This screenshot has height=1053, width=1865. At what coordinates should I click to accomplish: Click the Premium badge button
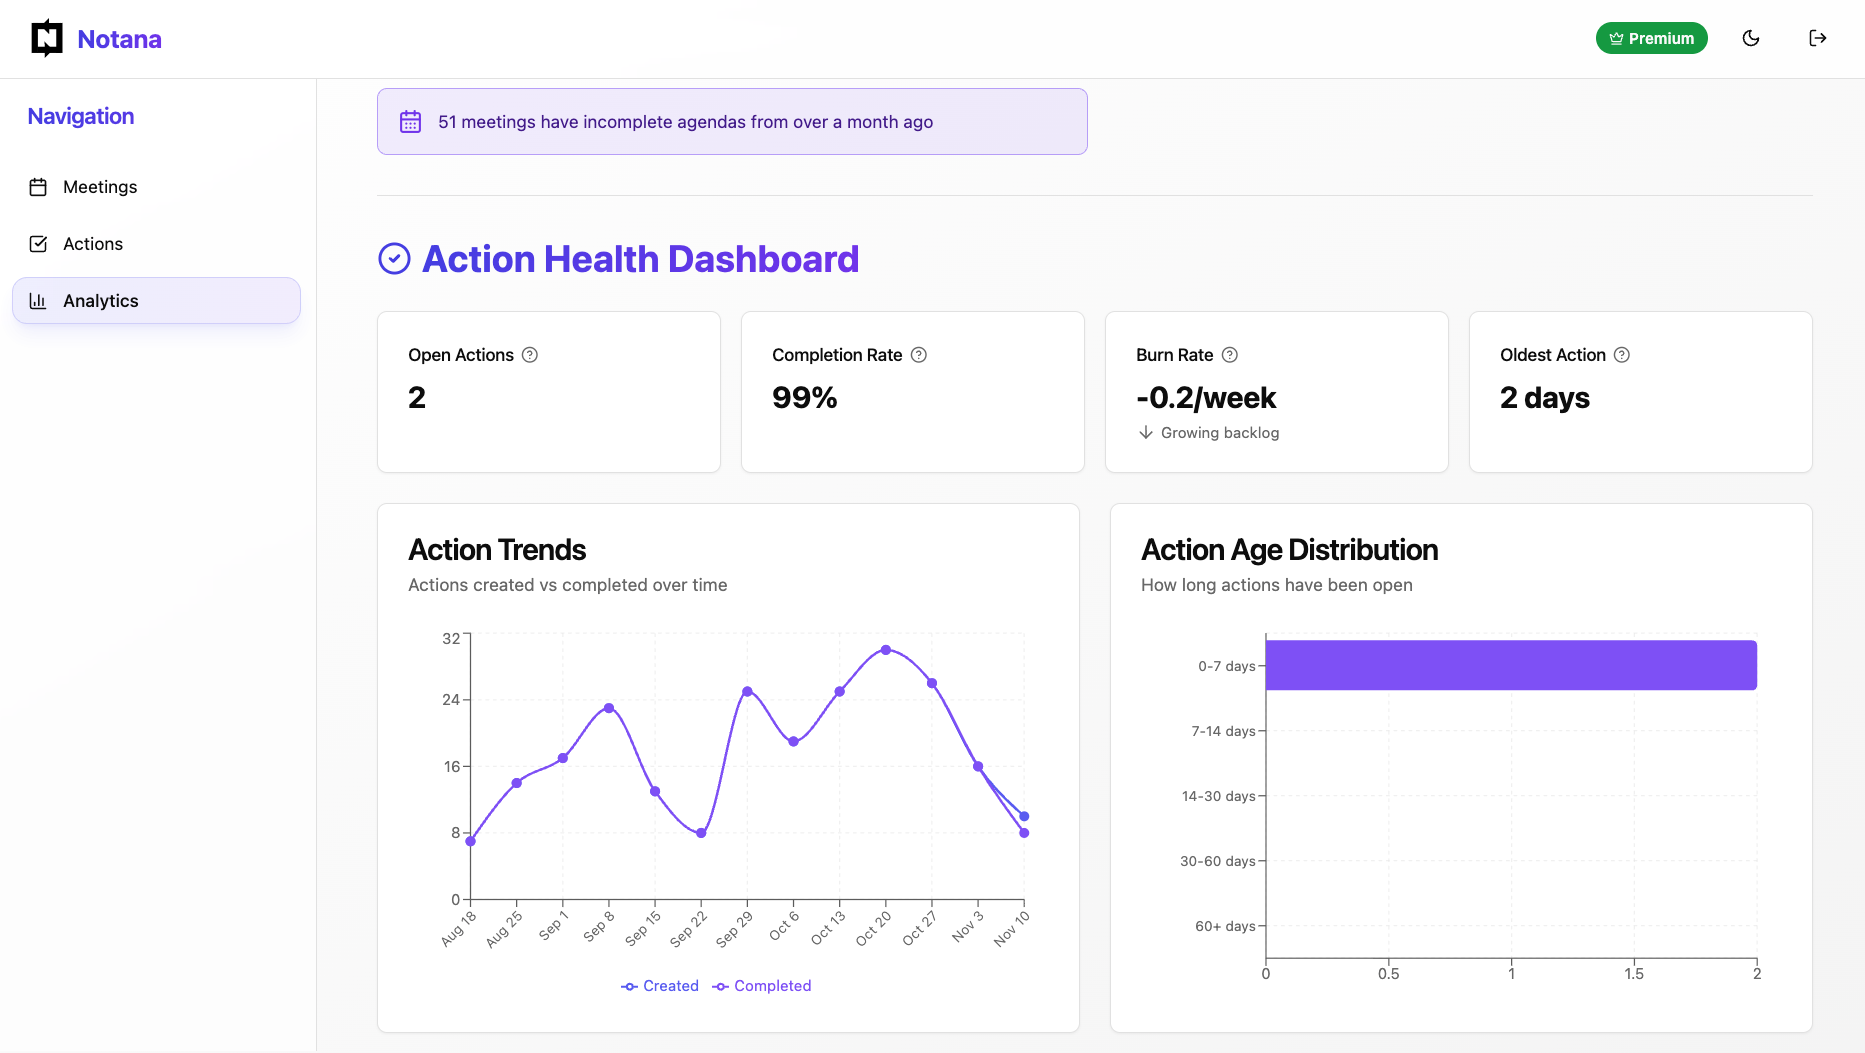pyautogui.click(x=1651, y=38)
